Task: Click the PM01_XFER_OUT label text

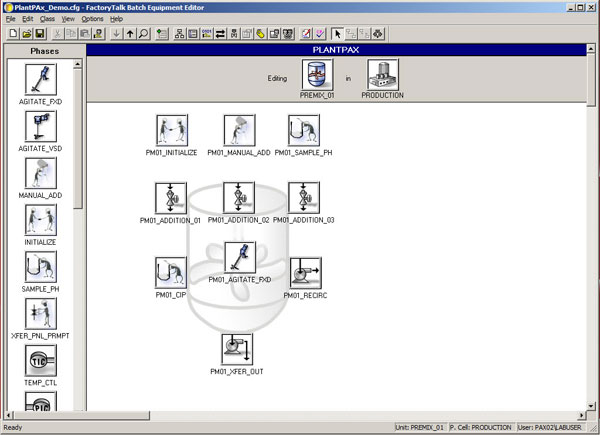Action: (237, 371)
